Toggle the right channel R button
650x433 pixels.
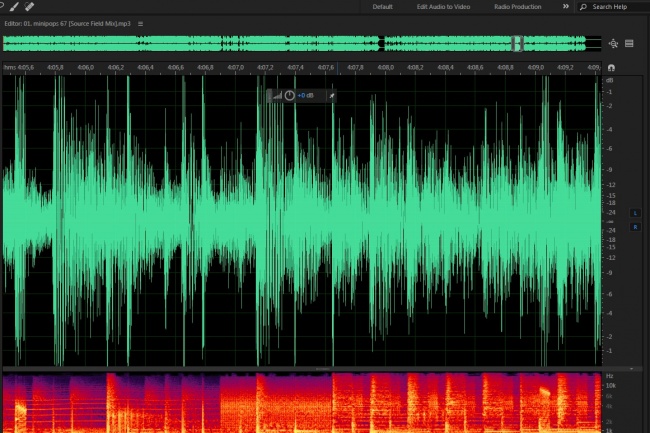pos(635,227)
